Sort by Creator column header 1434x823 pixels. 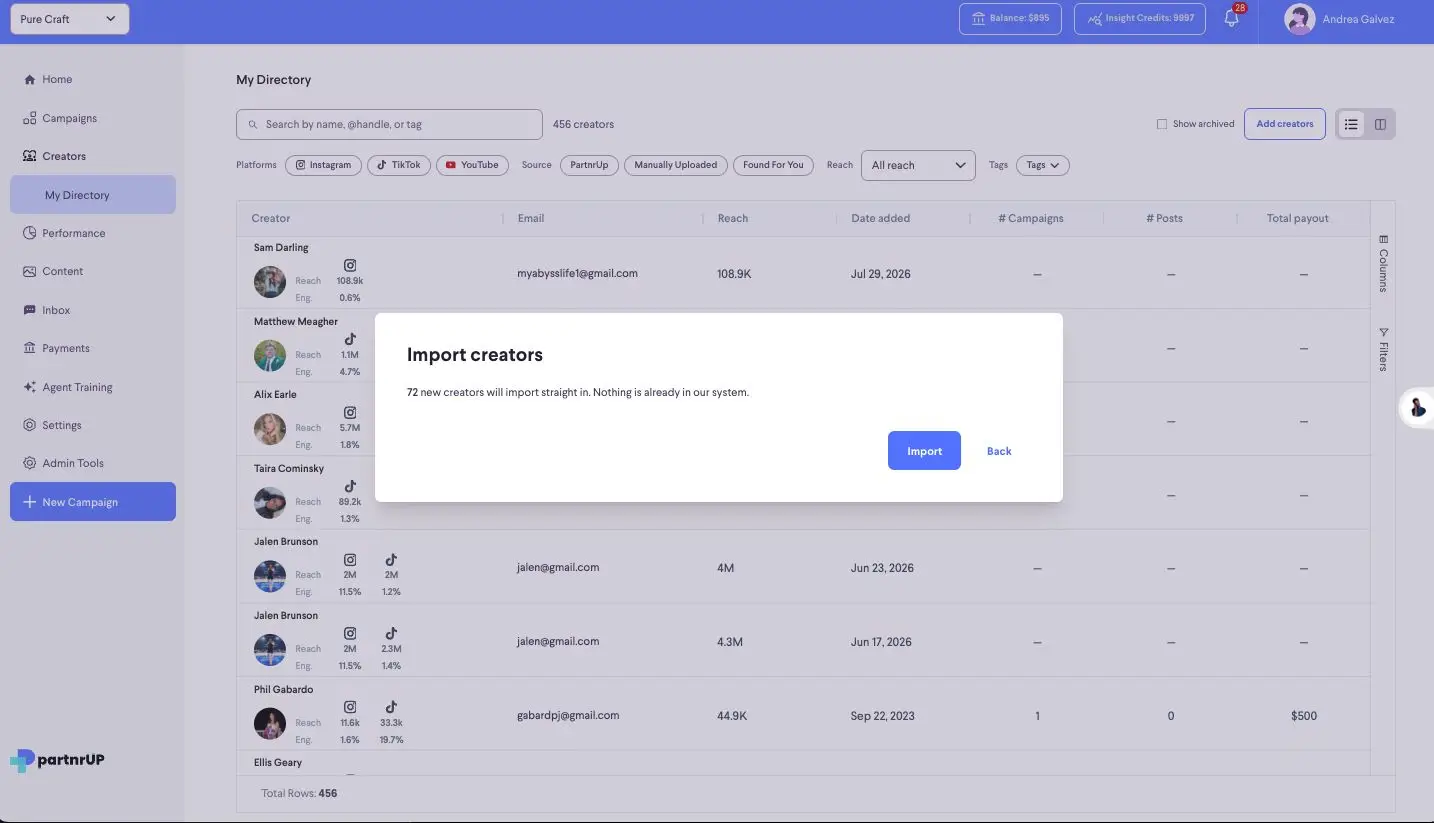[271, 218]
